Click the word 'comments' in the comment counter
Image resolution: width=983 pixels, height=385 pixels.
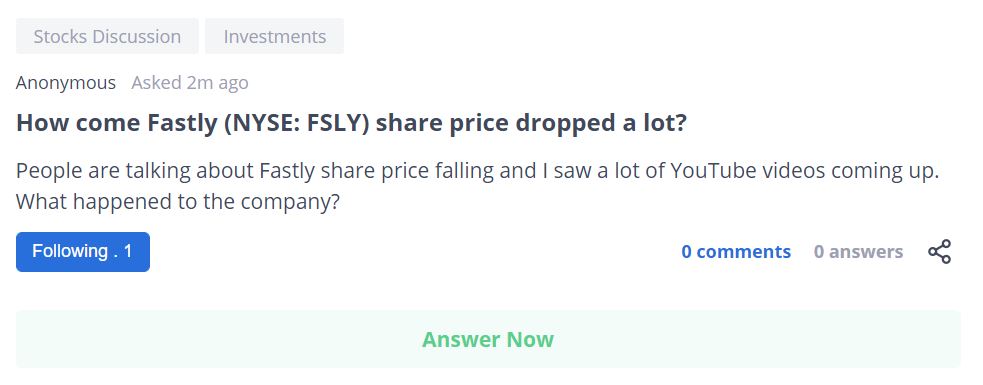(744, 251)
